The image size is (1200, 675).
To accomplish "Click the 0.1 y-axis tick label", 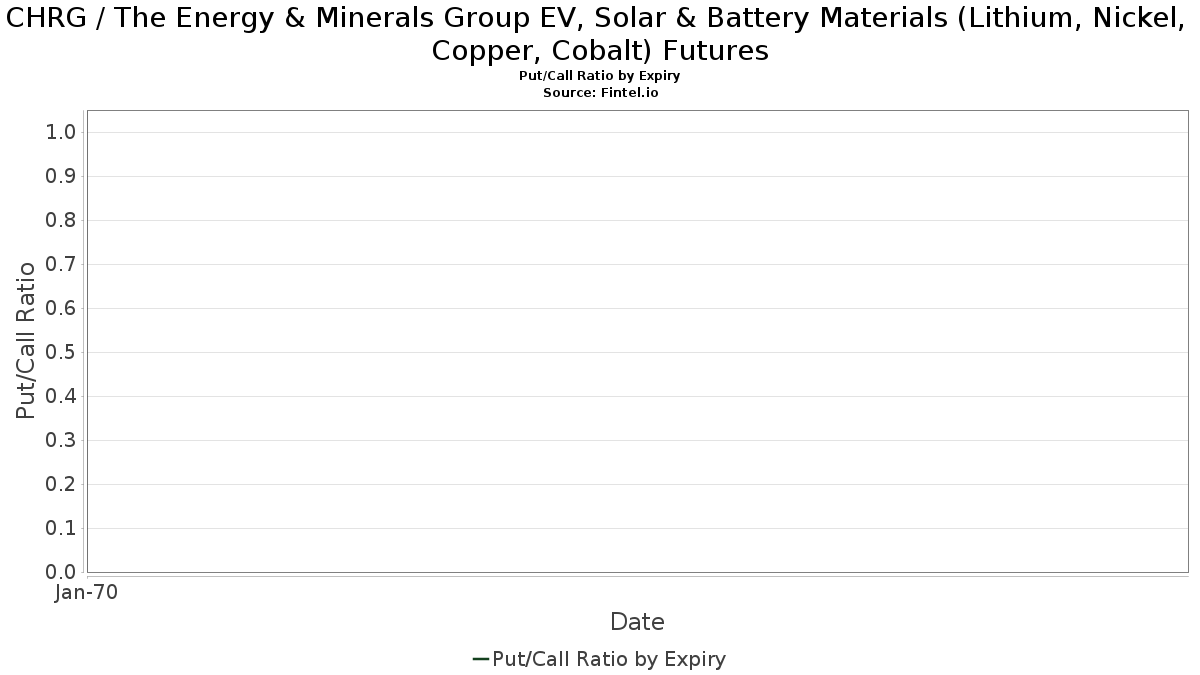I will [61, 528].
